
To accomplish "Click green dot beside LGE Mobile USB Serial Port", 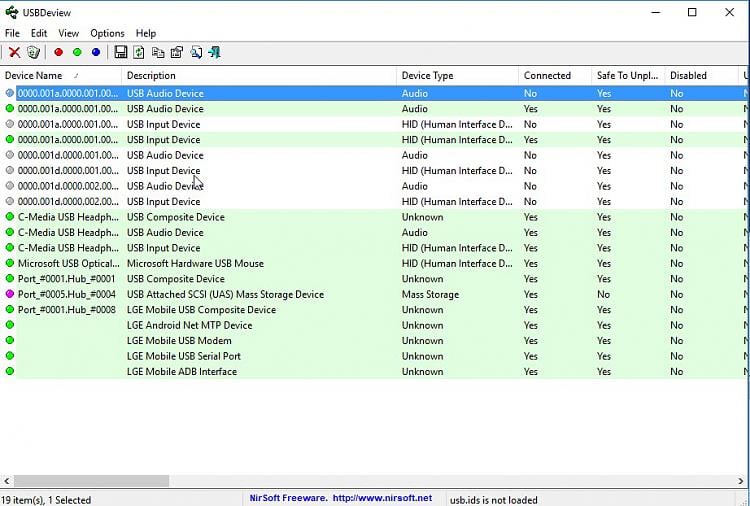I will tap(10, 356).
